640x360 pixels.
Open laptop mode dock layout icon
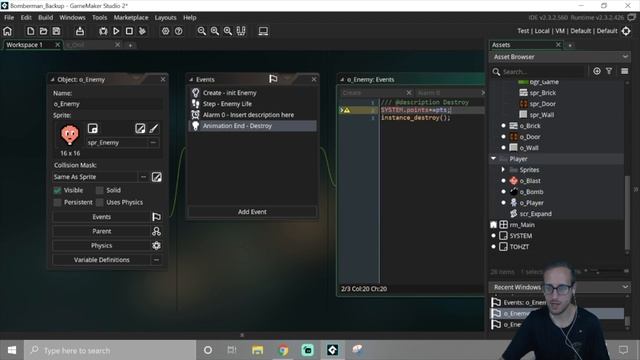[263, 31]
